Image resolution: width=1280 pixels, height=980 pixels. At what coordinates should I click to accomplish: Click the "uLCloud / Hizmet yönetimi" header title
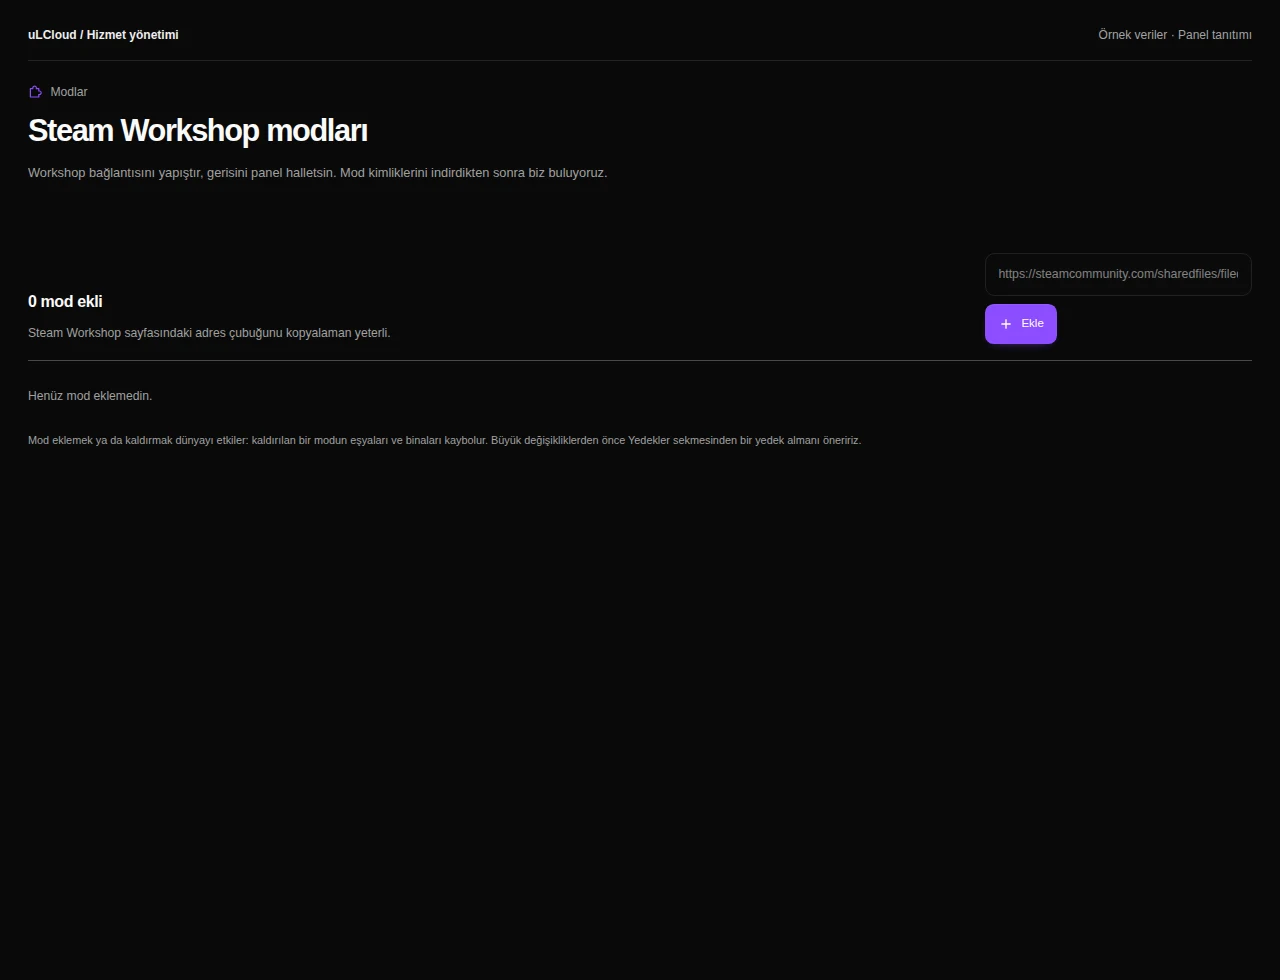click(103, 35)
